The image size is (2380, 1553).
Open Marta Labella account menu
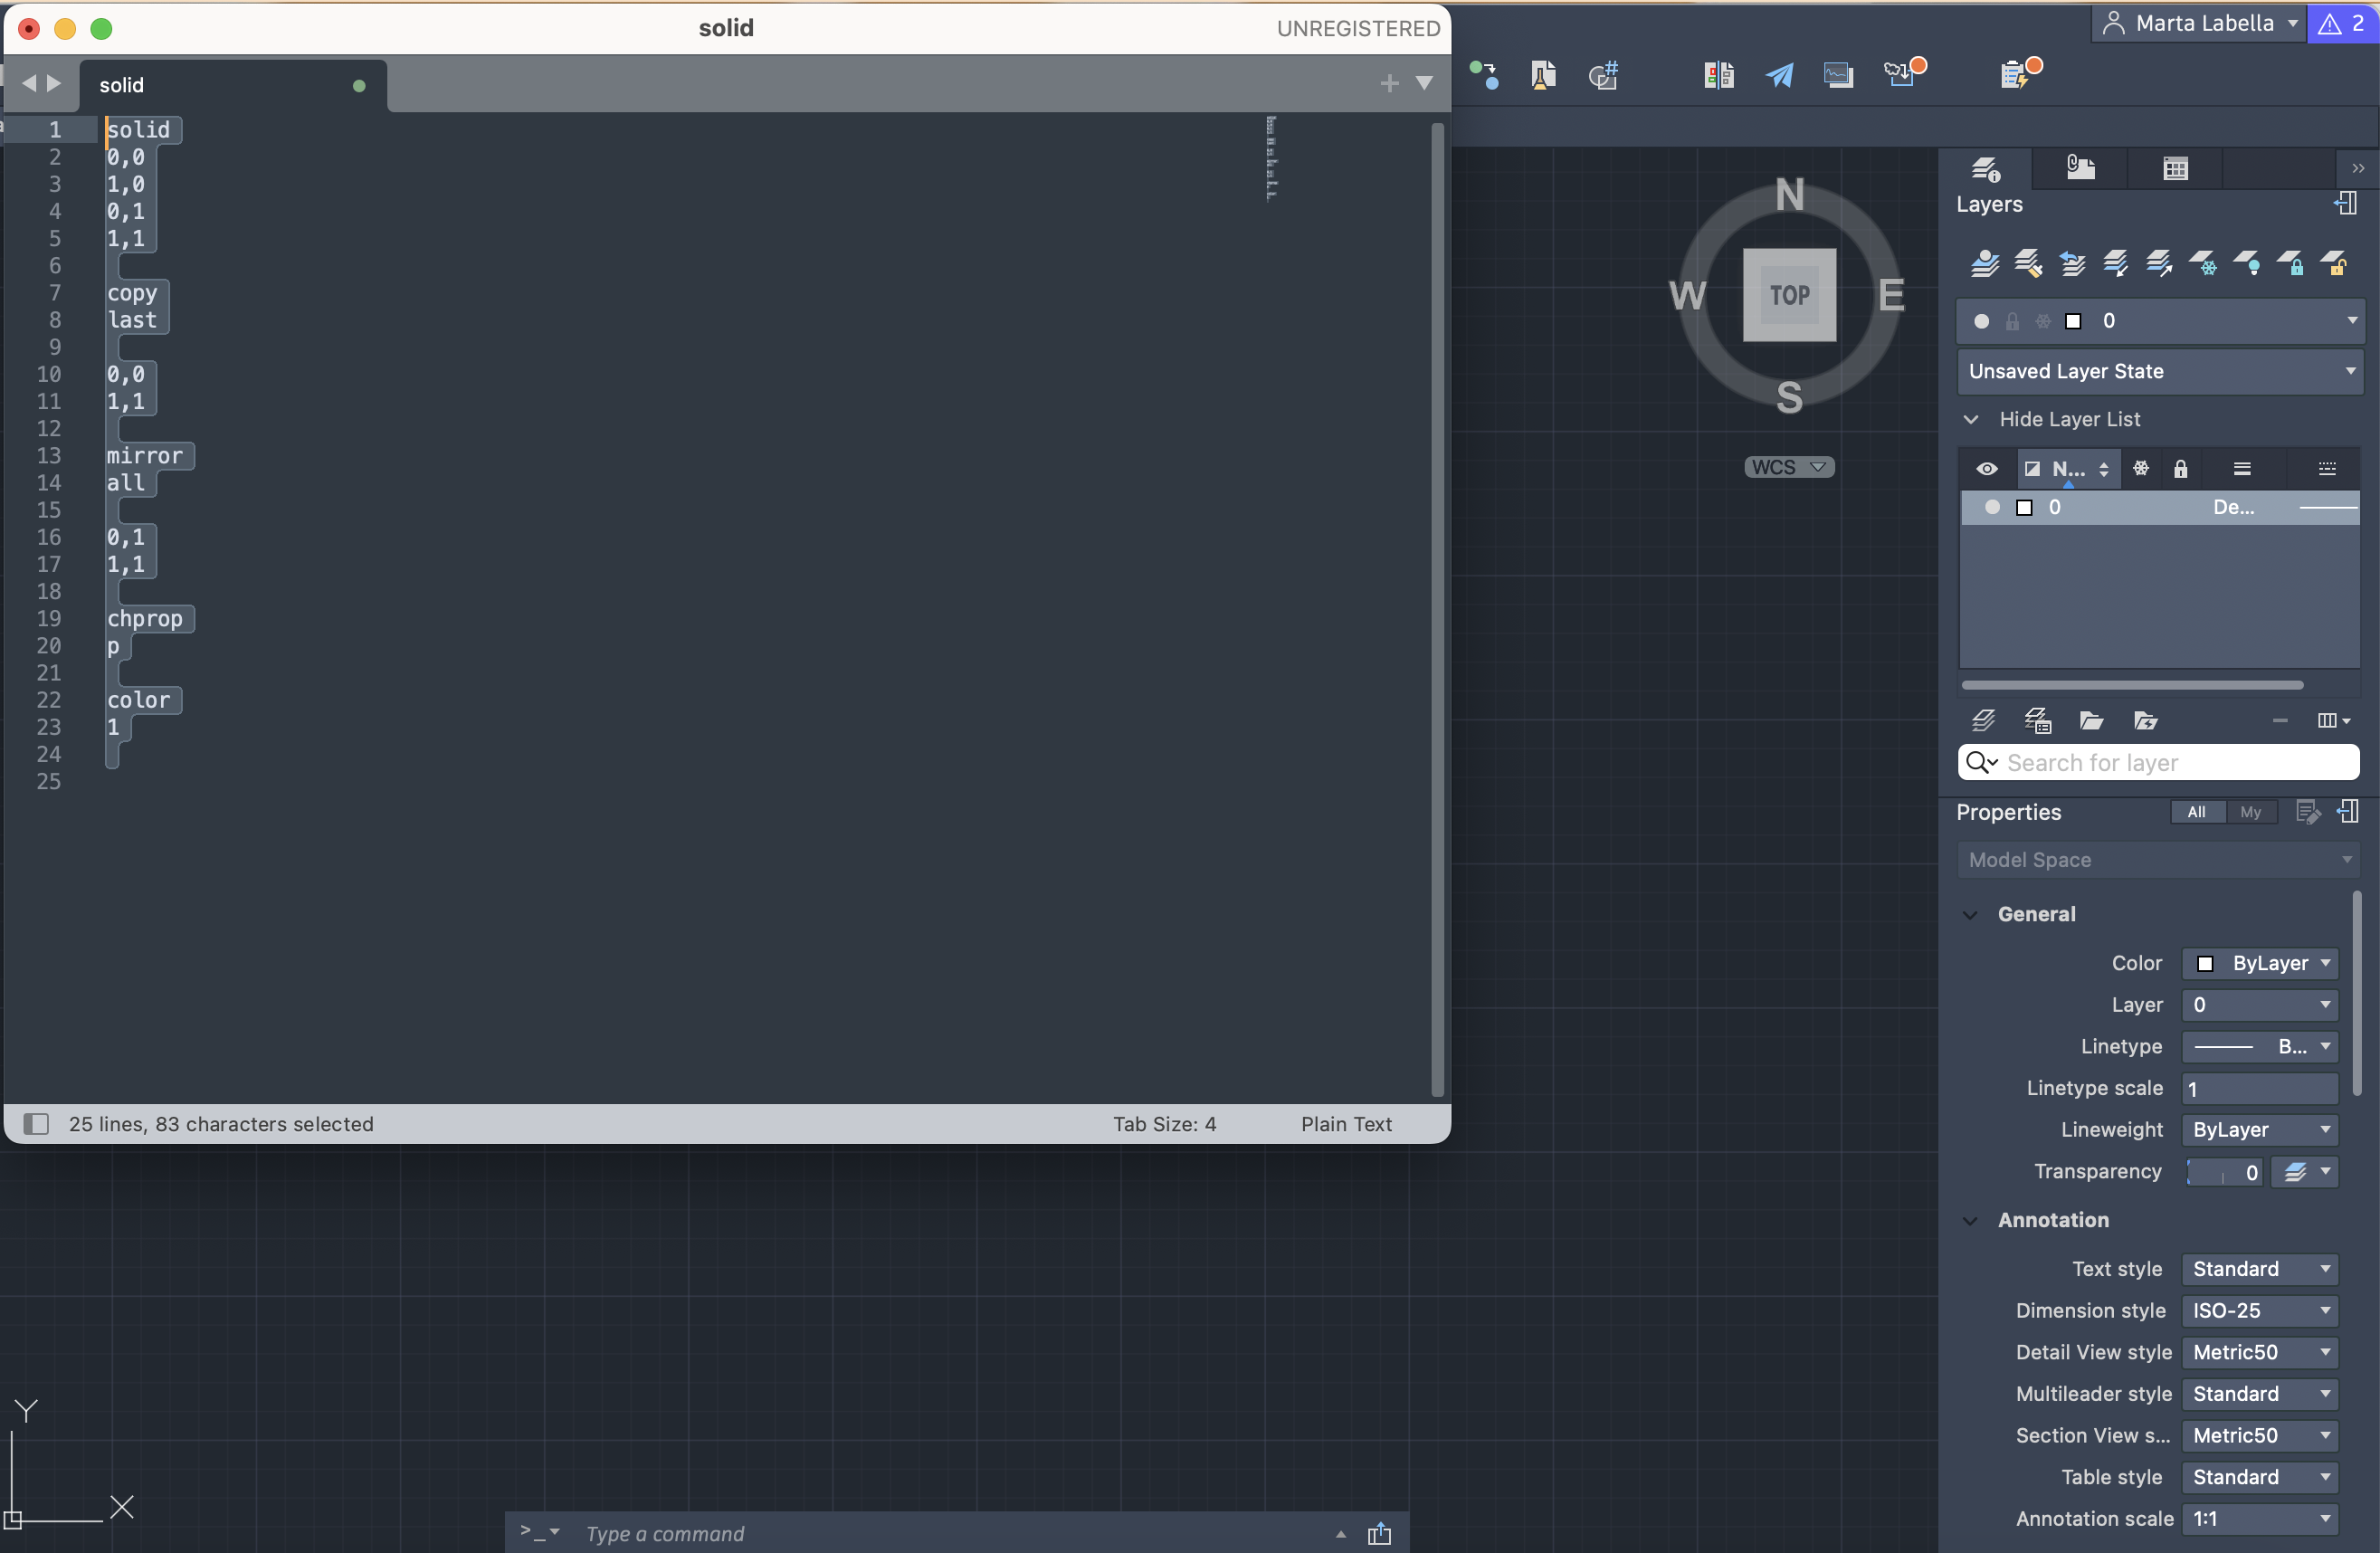[2197, 23]
